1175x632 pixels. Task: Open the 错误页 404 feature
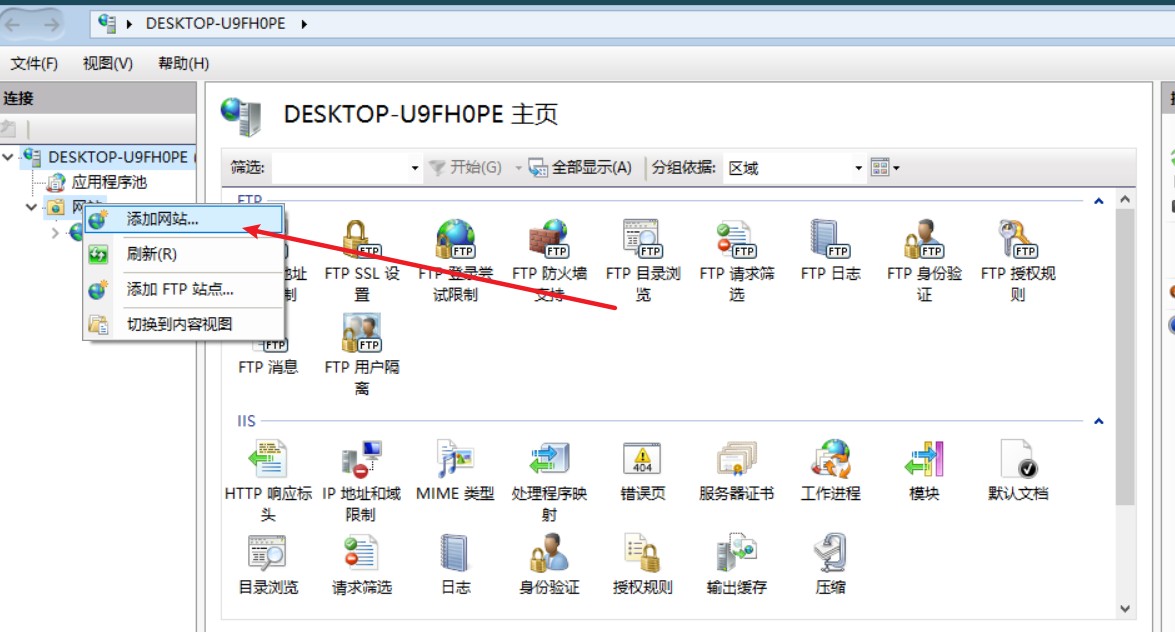point(643,471)
